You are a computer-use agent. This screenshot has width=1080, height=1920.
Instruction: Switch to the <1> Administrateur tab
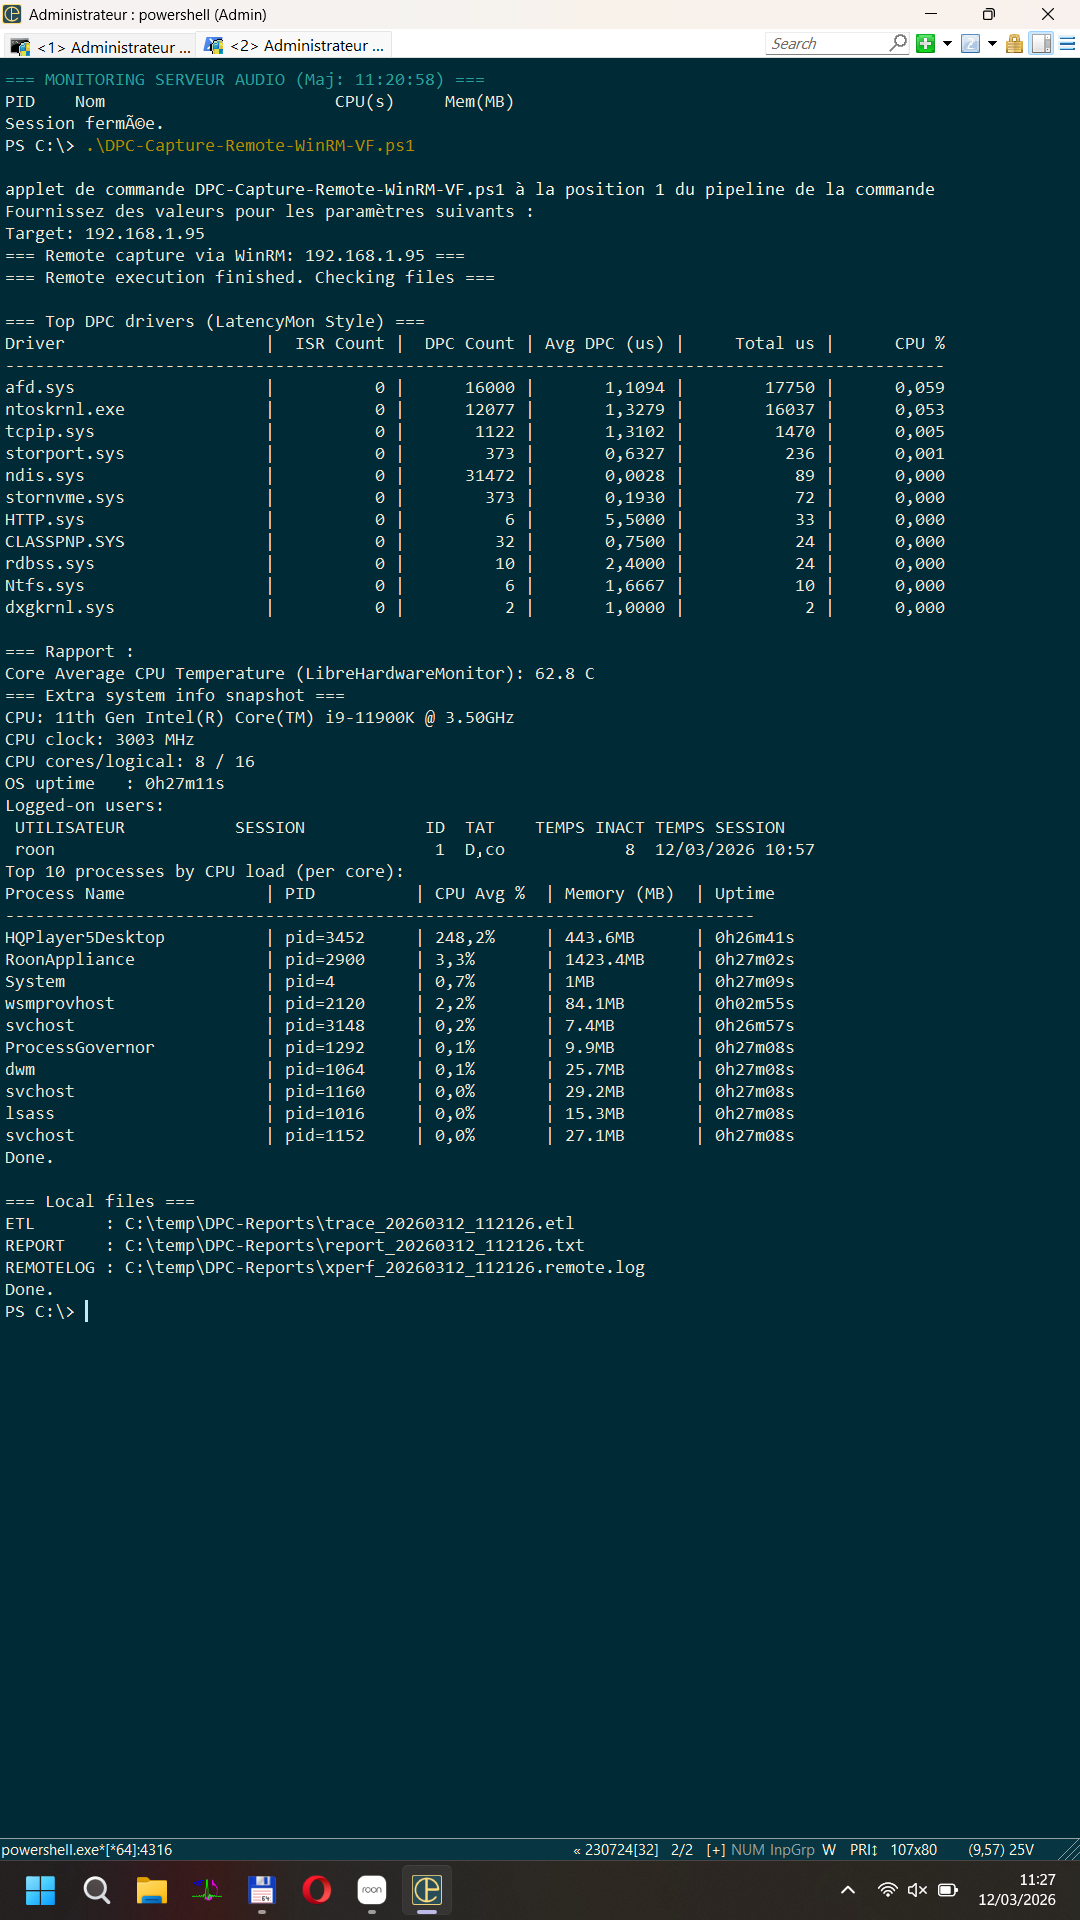100,46
